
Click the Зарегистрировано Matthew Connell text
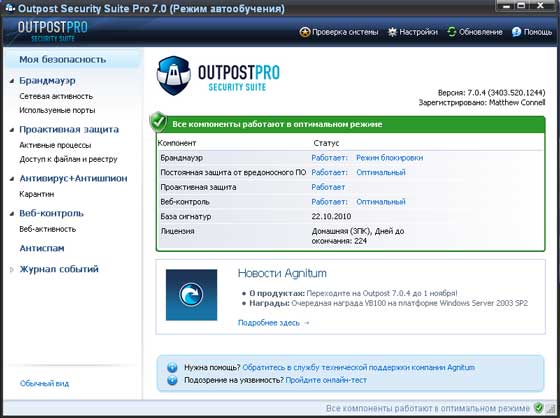pyautogui.click(x=482, y=103)
